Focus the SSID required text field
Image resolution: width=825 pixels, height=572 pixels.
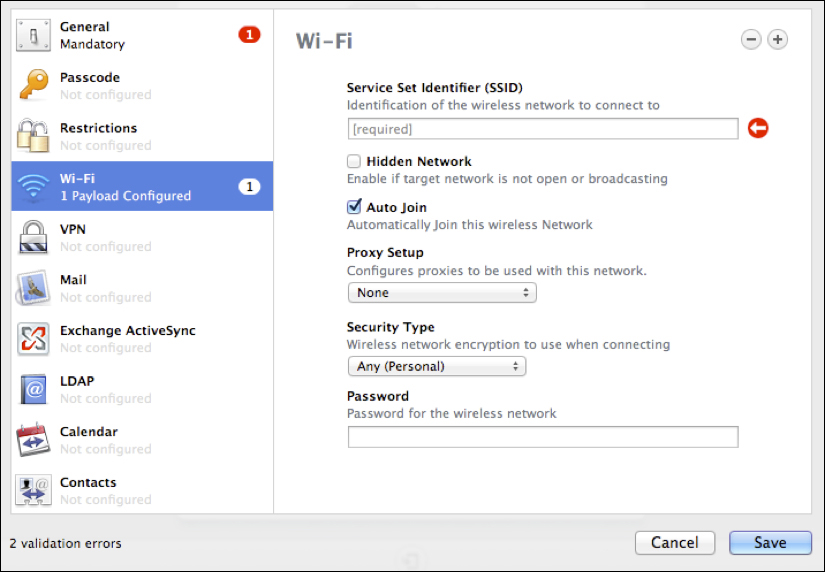click(543, 129)
